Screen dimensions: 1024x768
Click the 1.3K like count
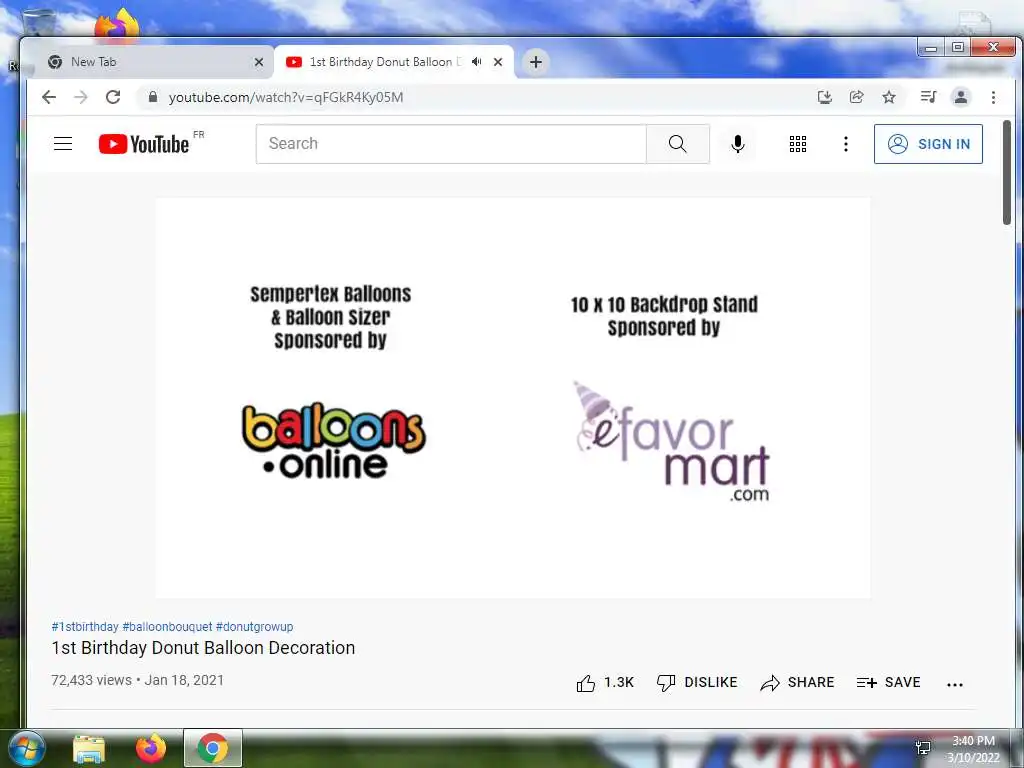pos(618,682)
